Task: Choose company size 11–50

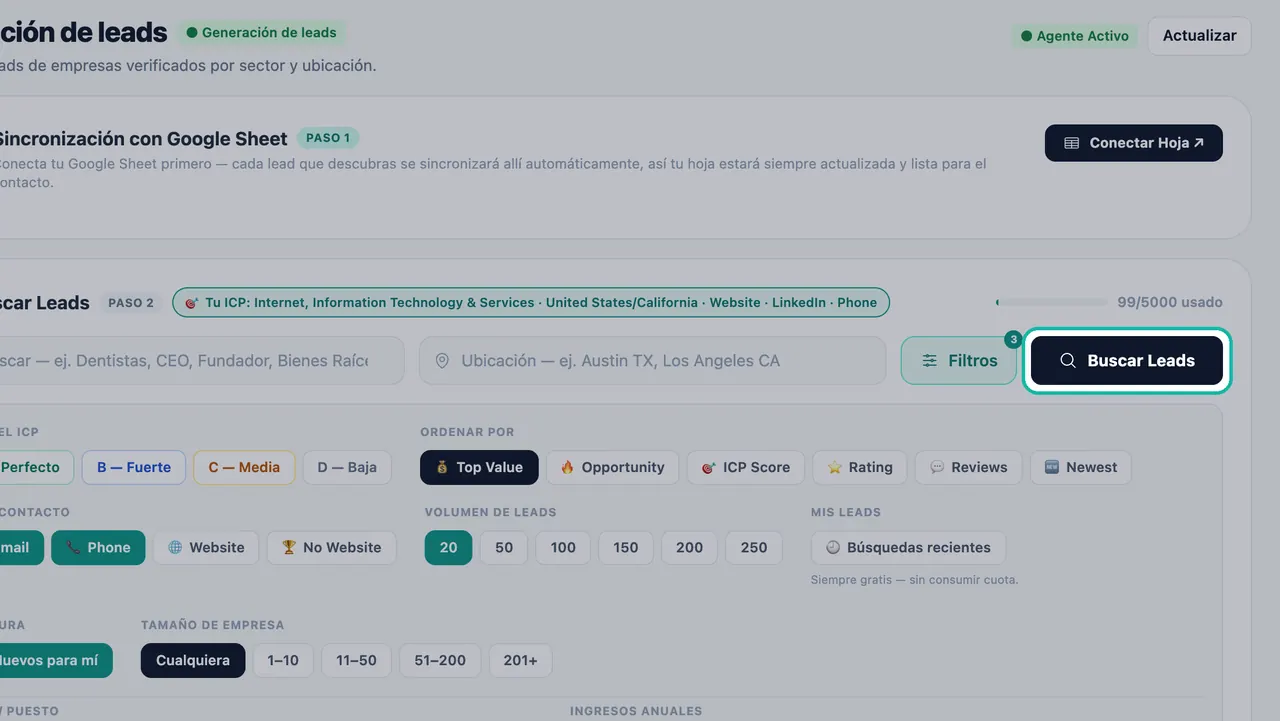Action: pos(356,660)
